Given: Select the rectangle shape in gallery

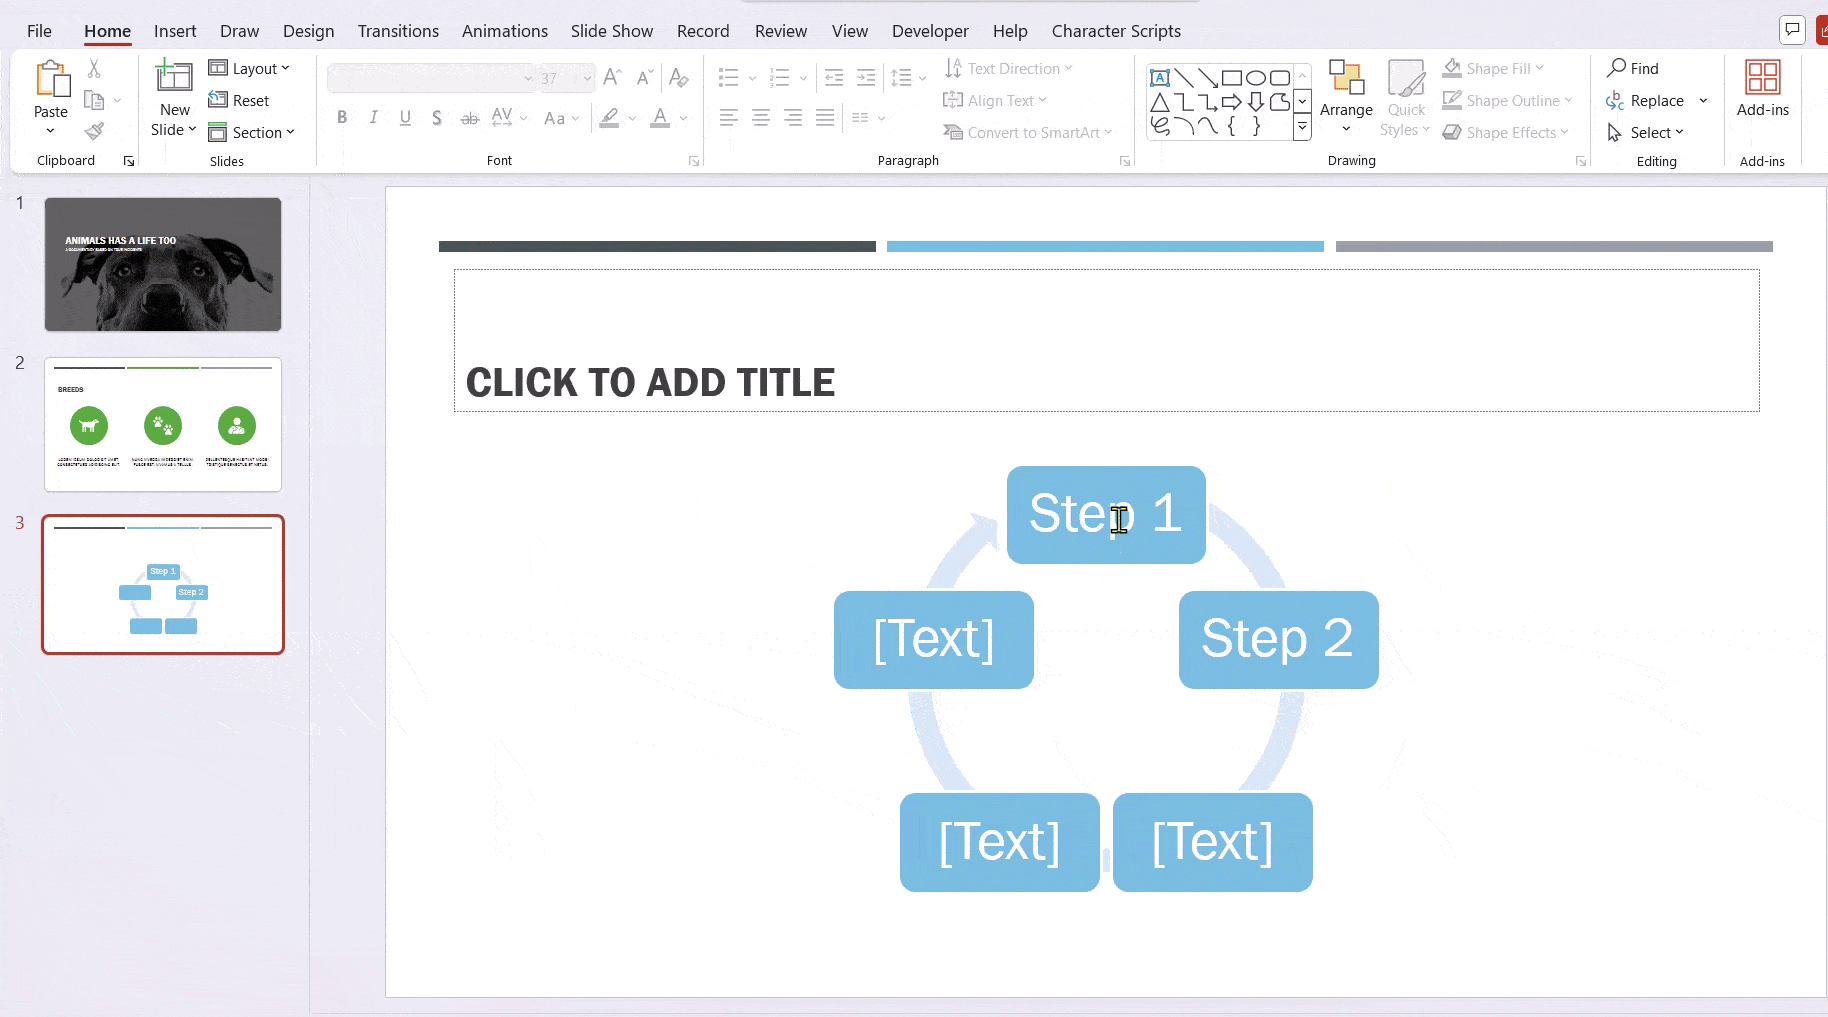Looking at the screenshot, I should tap(1232, 78).
